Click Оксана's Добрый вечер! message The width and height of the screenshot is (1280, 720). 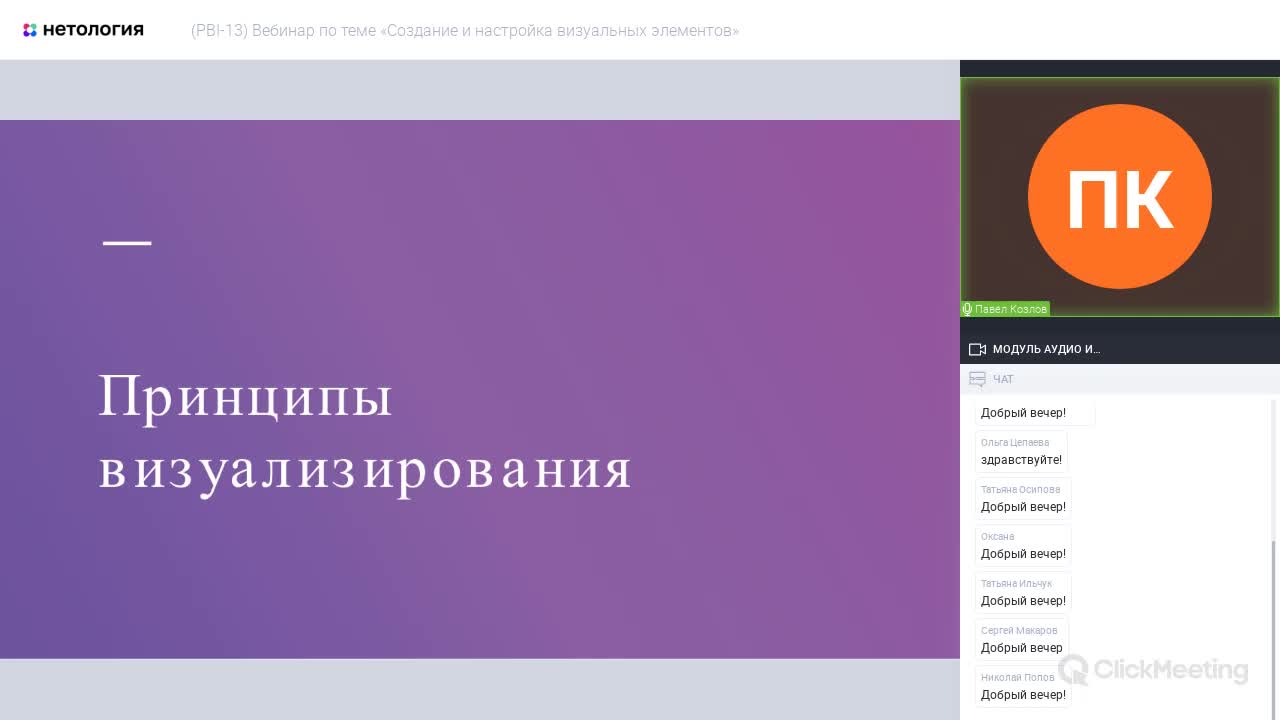click(1023, 554)
